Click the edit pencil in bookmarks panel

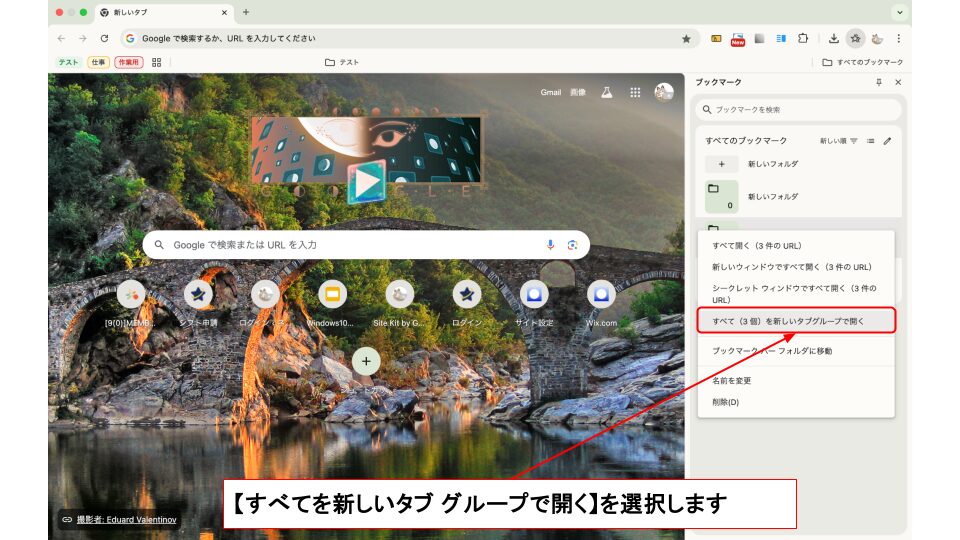(887, 141)
